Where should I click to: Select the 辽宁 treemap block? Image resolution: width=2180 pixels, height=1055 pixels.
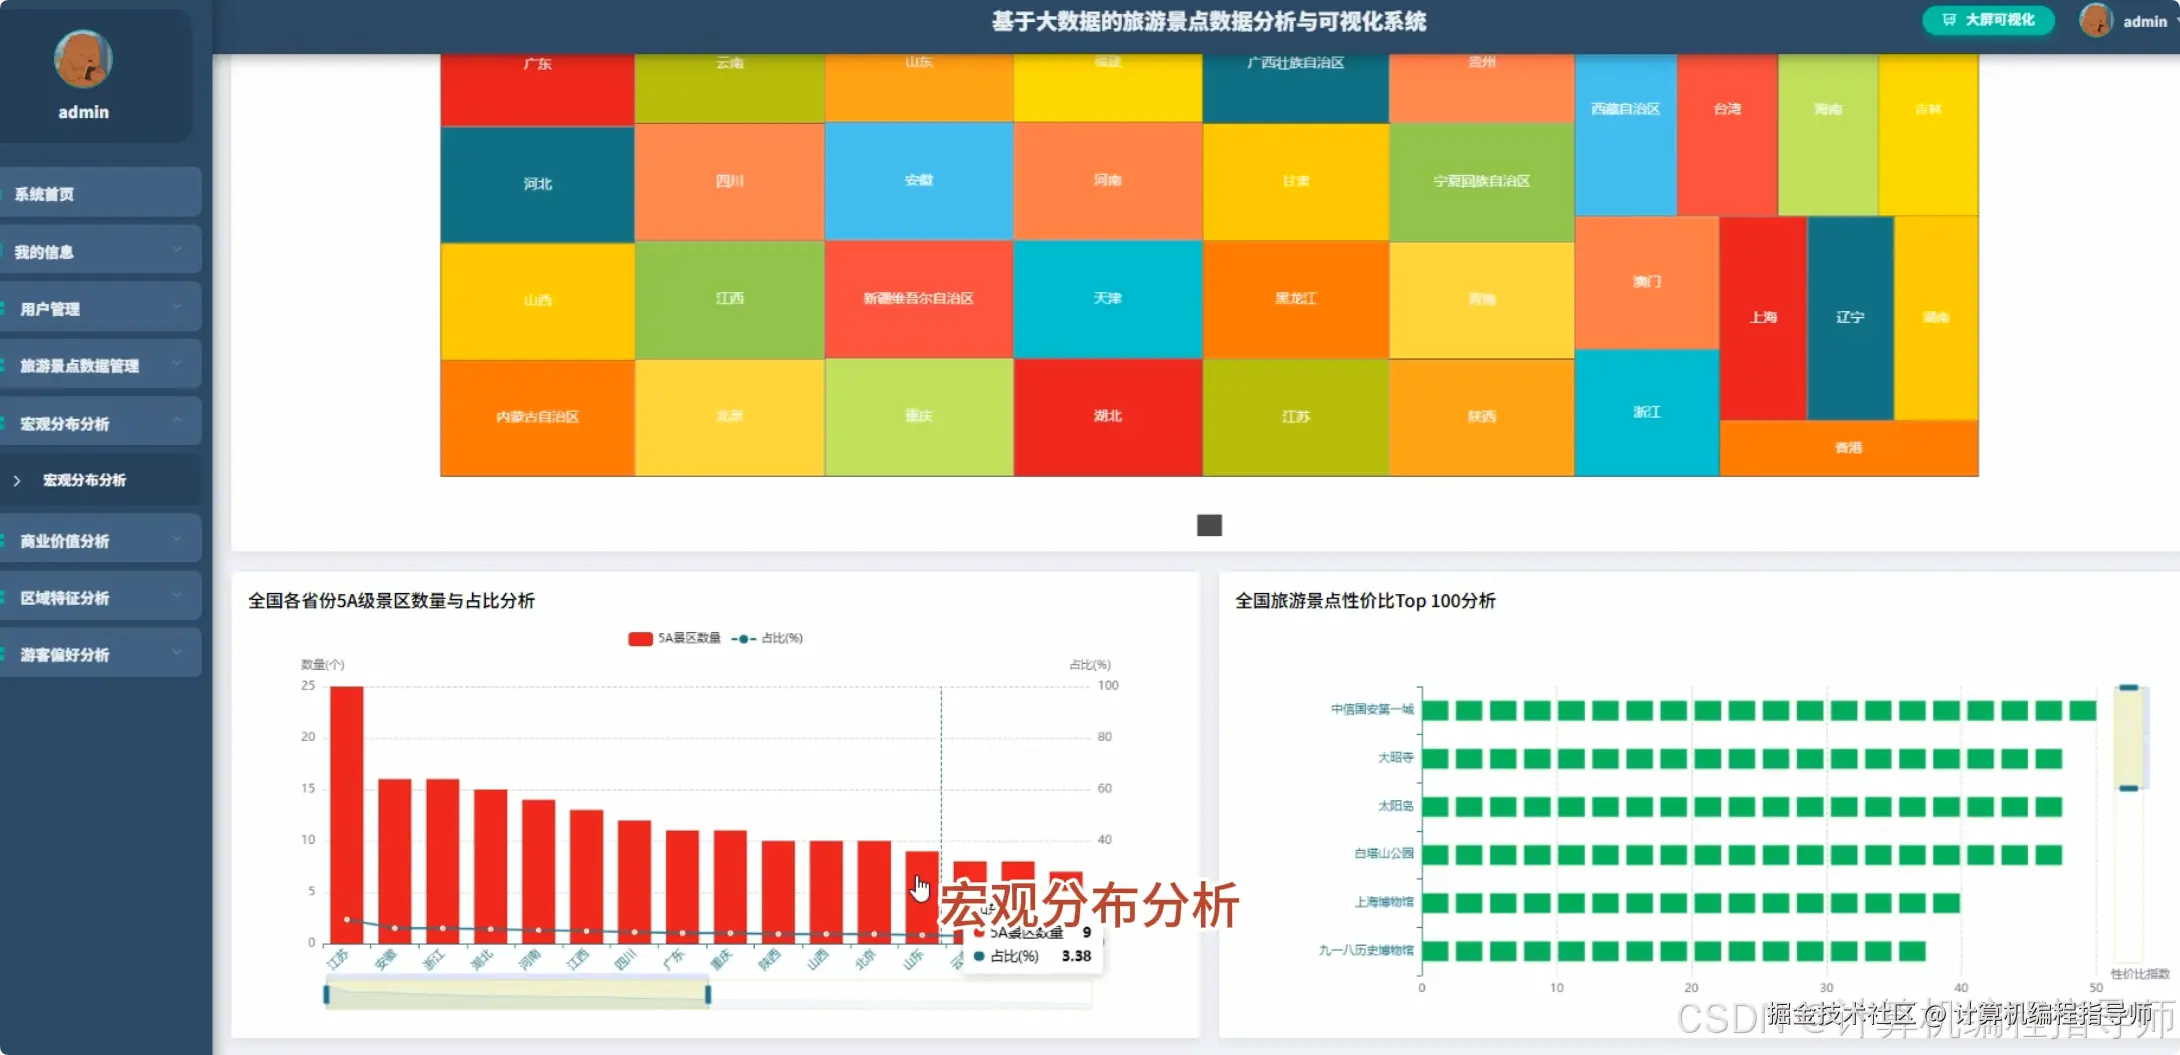pos(1850,317)
